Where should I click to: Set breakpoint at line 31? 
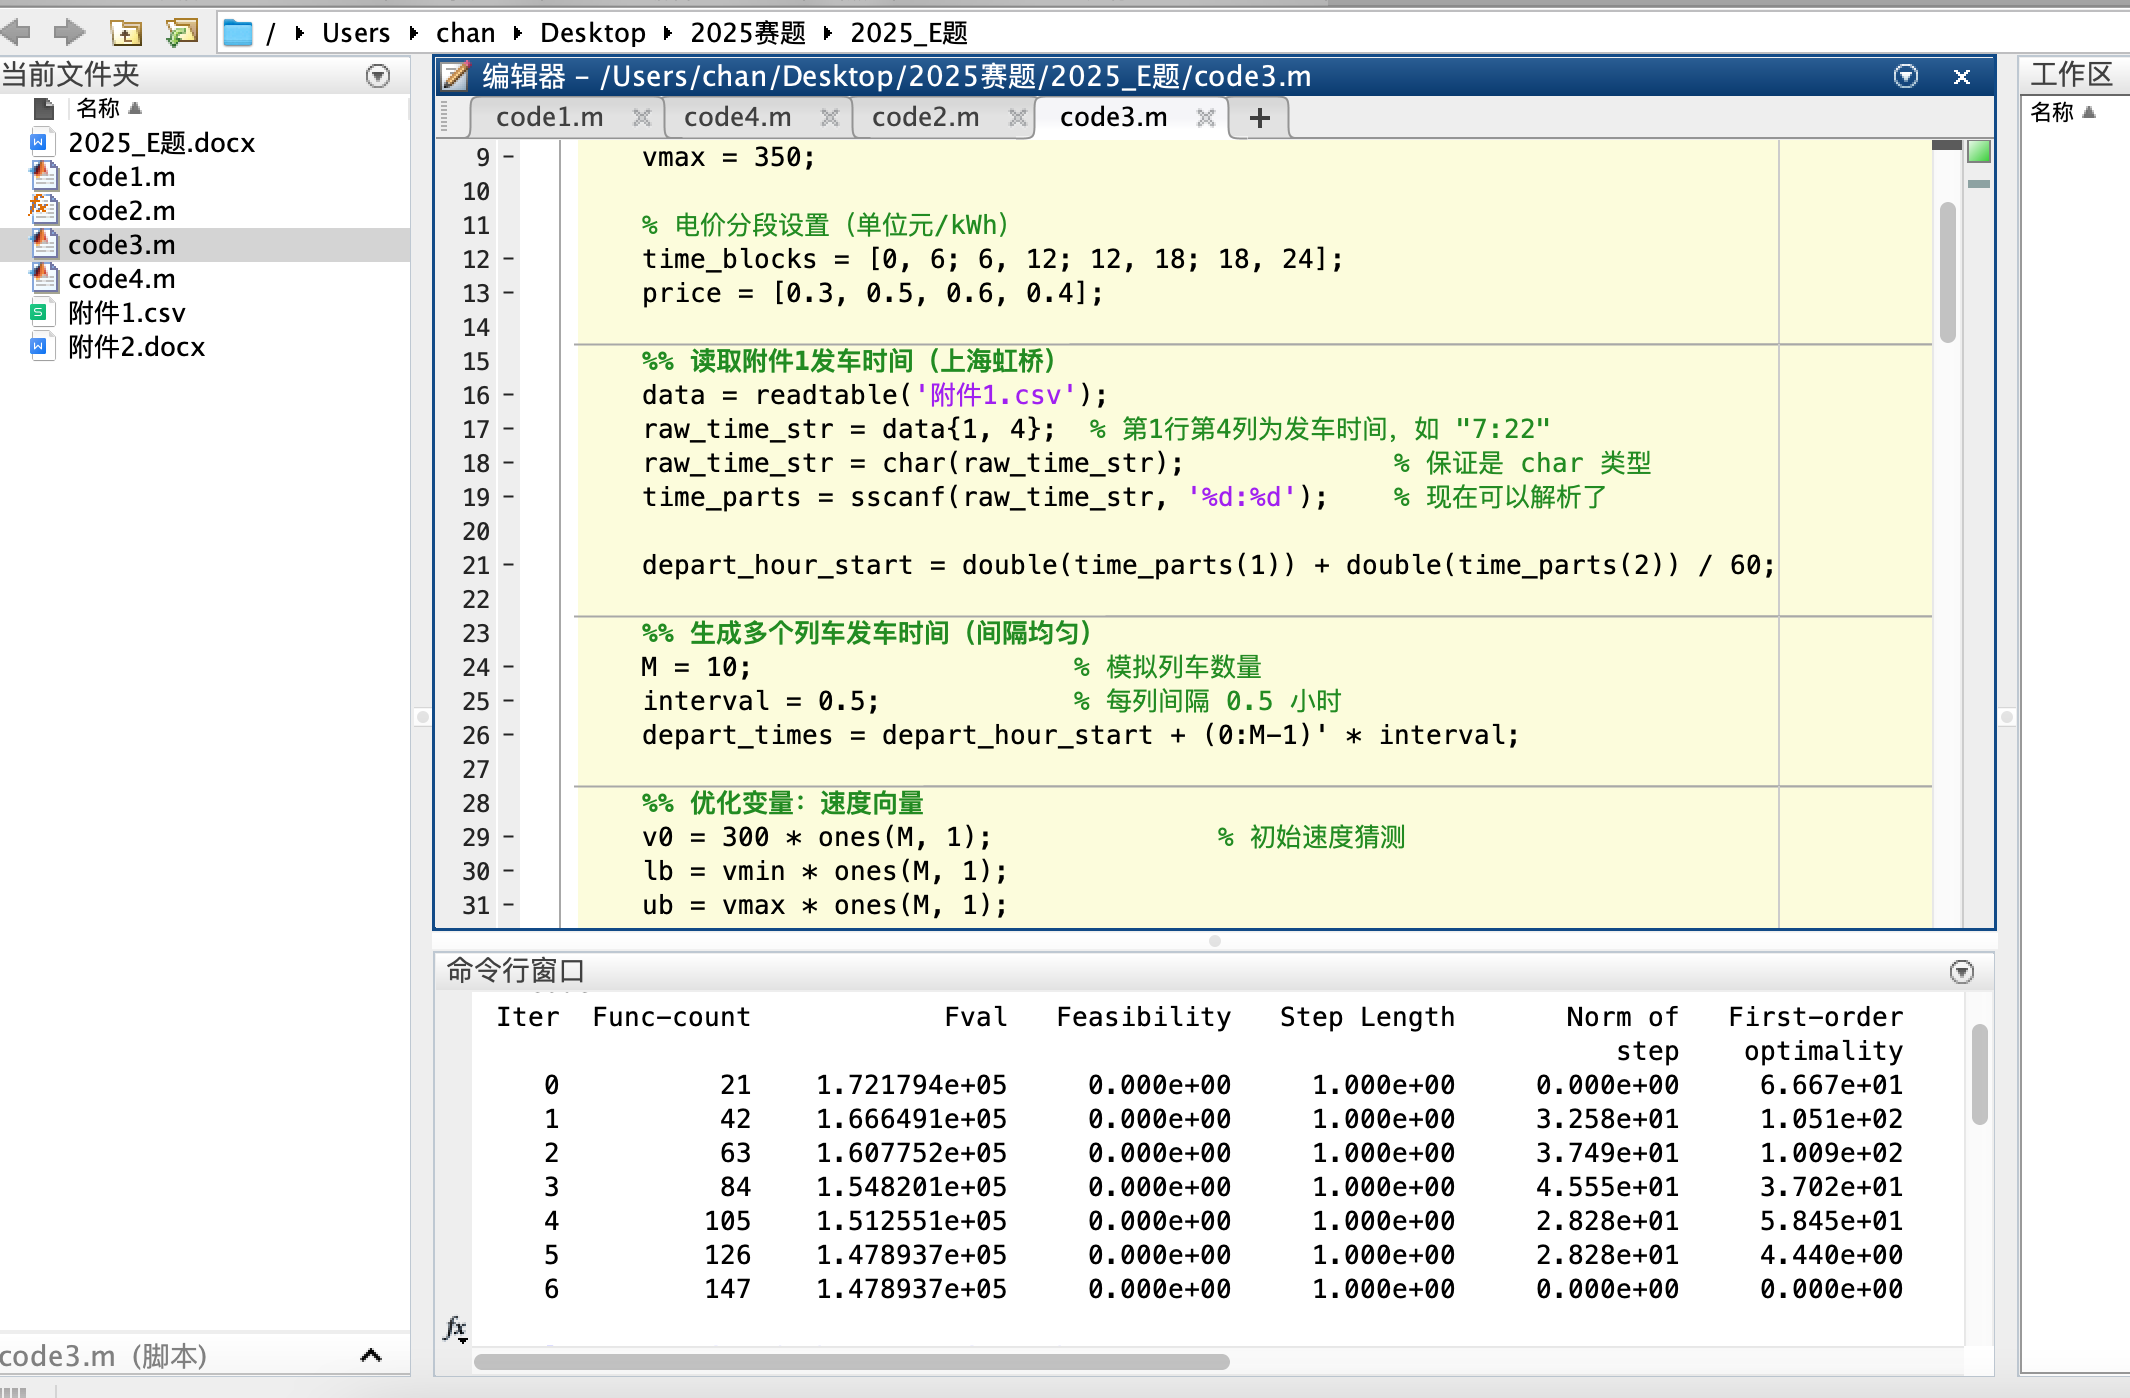pos(508,906)
